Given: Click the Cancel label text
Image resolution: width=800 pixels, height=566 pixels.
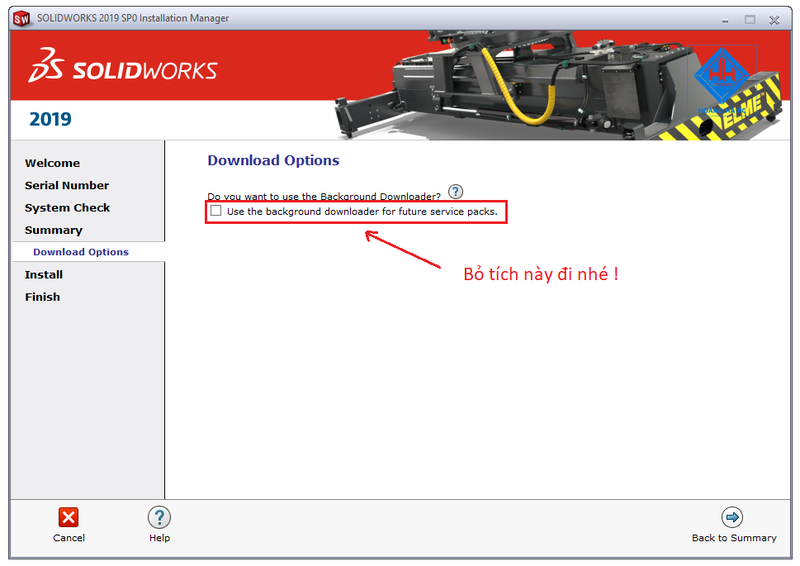Looking at the screenshot, I should point(69,538).
